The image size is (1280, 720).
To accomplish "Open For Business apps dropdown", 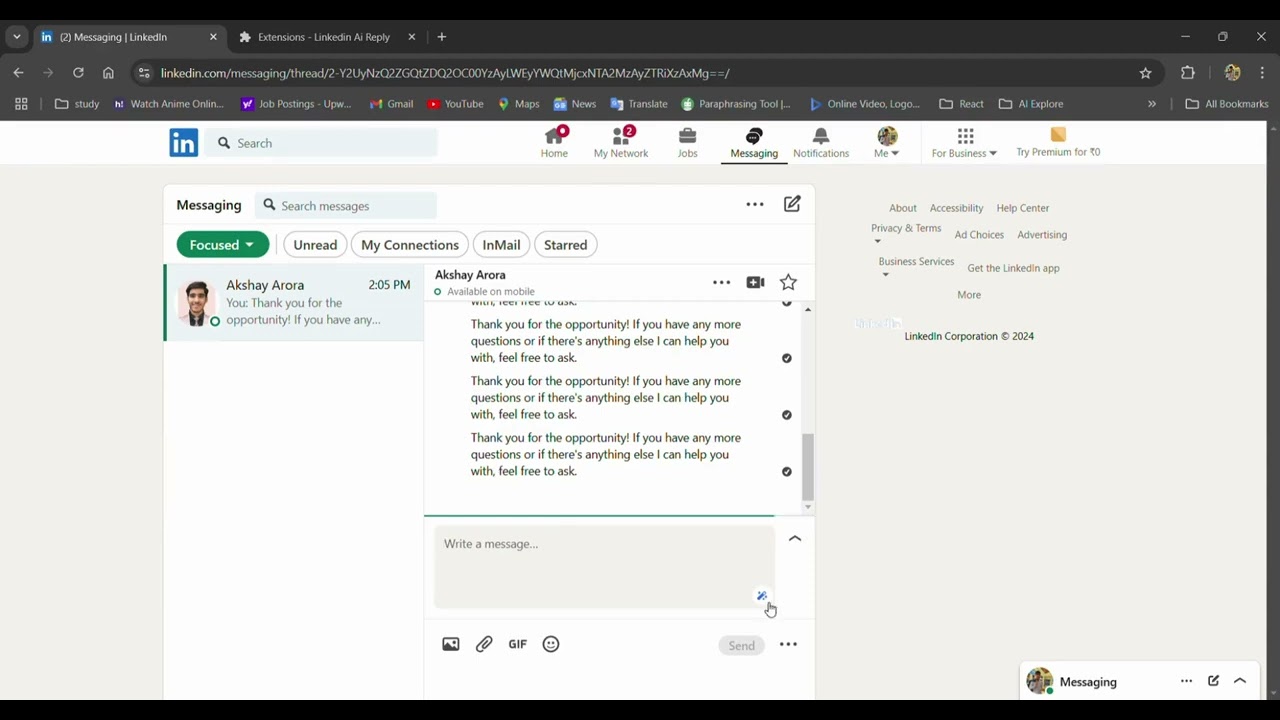I will click(964, 143).
